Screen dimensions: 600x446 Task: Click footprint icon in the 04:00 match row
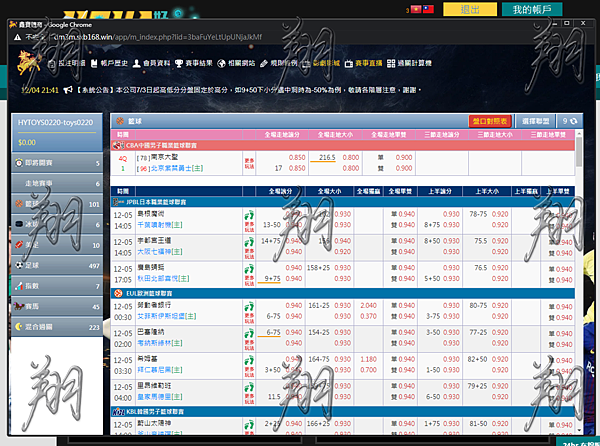pyautogui.click(x=249, y=387)
